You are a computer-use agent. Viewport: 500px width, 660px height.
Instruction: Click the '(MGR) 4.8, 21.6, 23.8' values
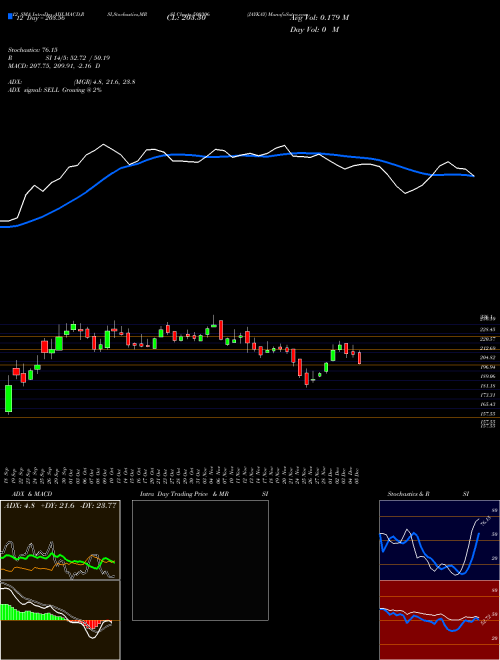pos(104,82)
